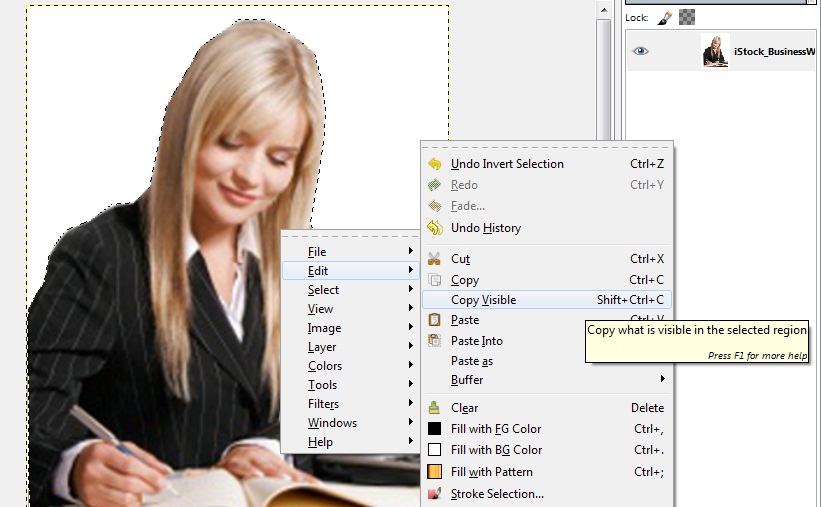The width and height of the screenshot is (821, 507).
Task: Choose Cut from the Edit menu
Action: 547,259
